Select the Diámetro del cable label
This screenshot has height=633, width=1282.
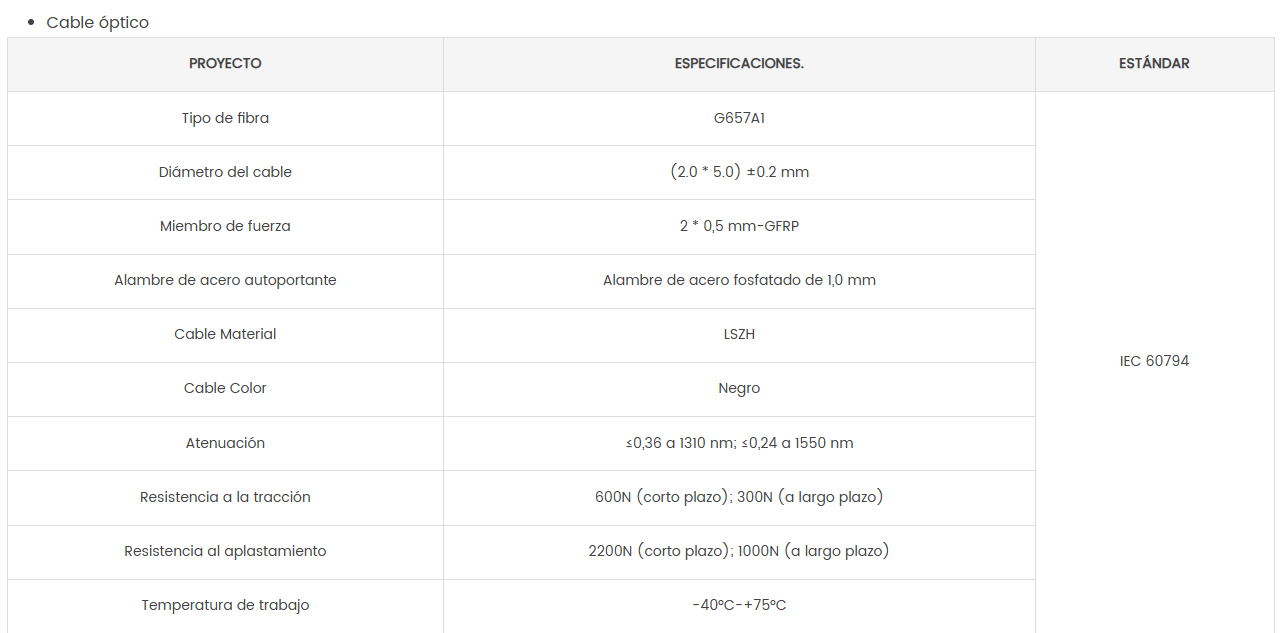click(x=225, y=172)
